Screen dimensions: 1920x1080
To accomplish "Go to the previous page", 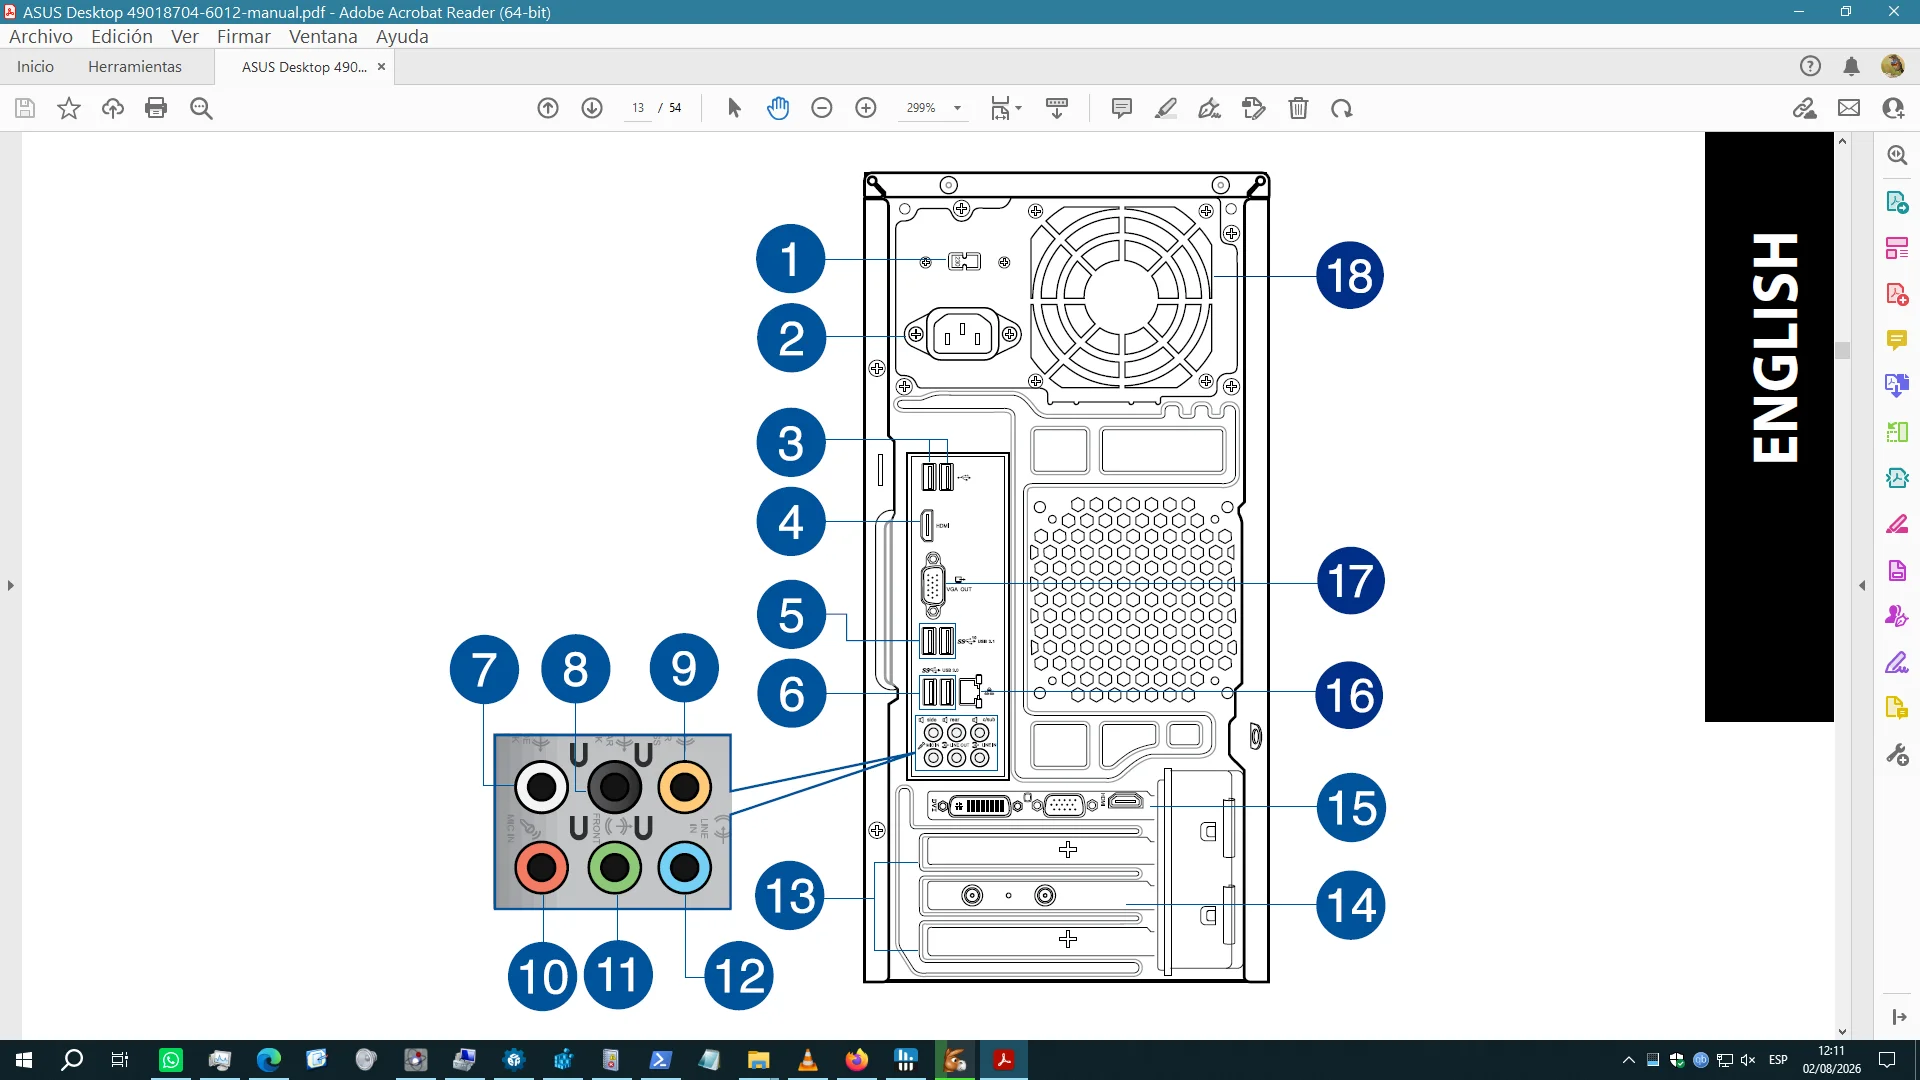I will [x=548, y=108].
